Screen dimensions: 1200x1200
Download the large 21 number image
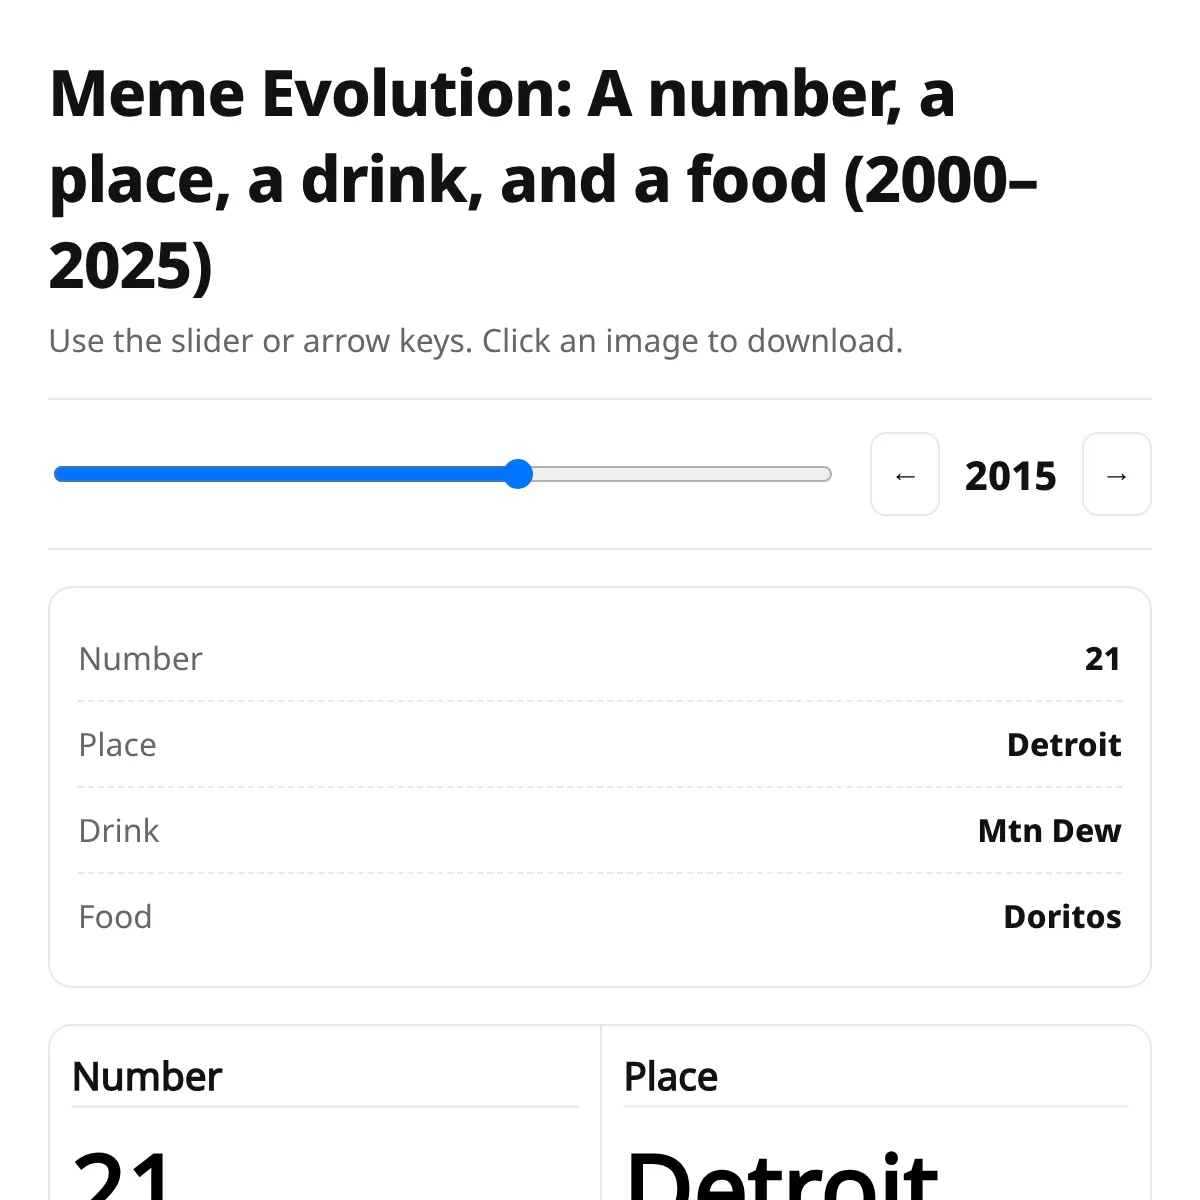(125, 1175)
